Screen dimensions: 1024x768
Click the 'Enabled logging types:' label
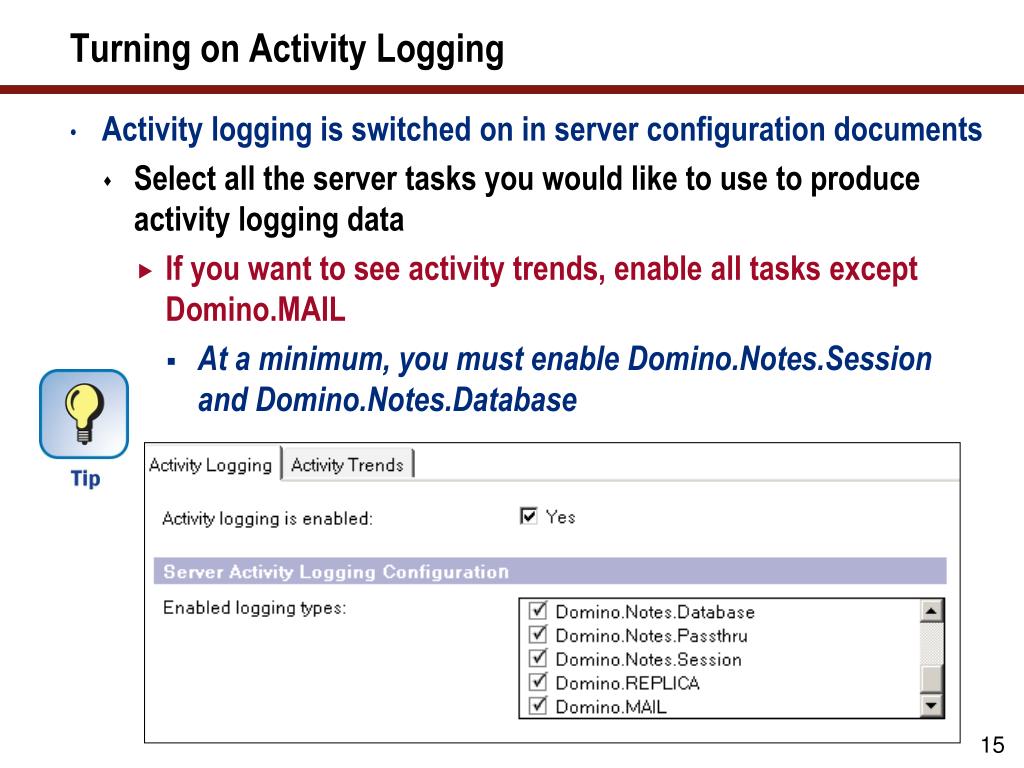coord(255,608)
